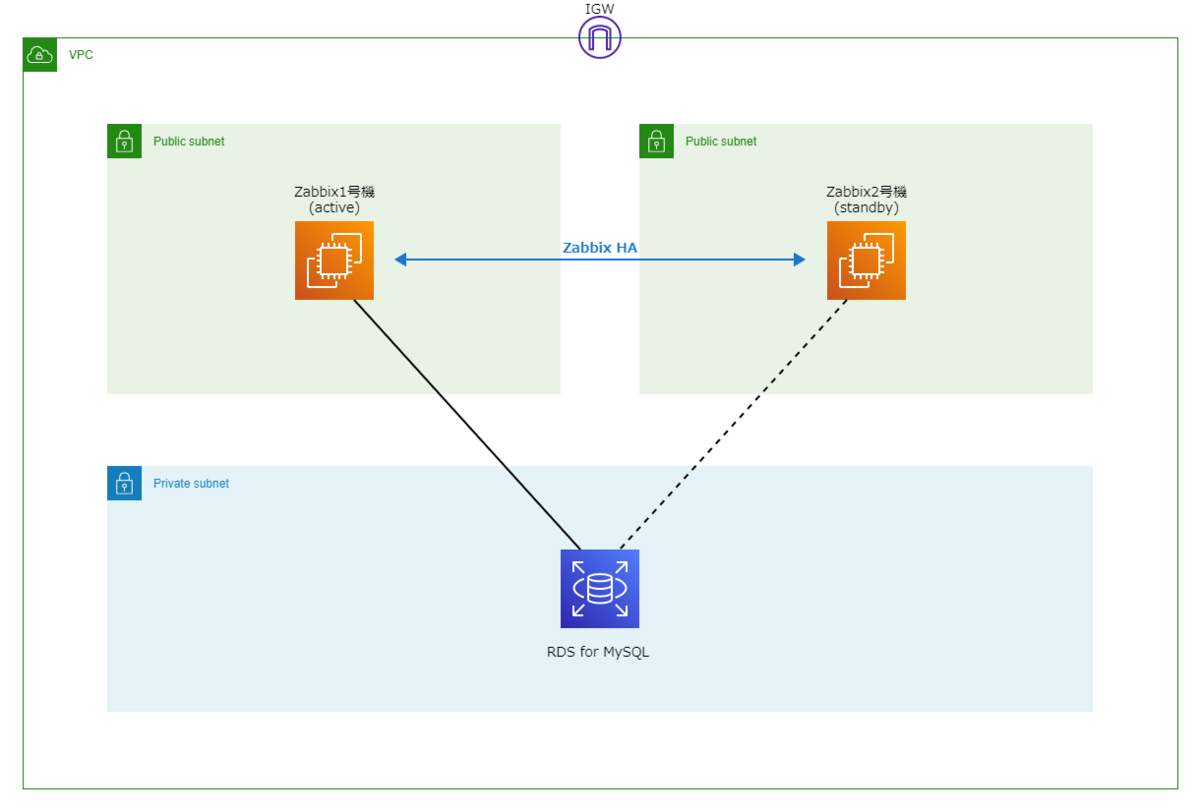Click the left "Public subnet" label next to Zabbix1号機
1200x811 pixels.
click(x=189, y=141)
